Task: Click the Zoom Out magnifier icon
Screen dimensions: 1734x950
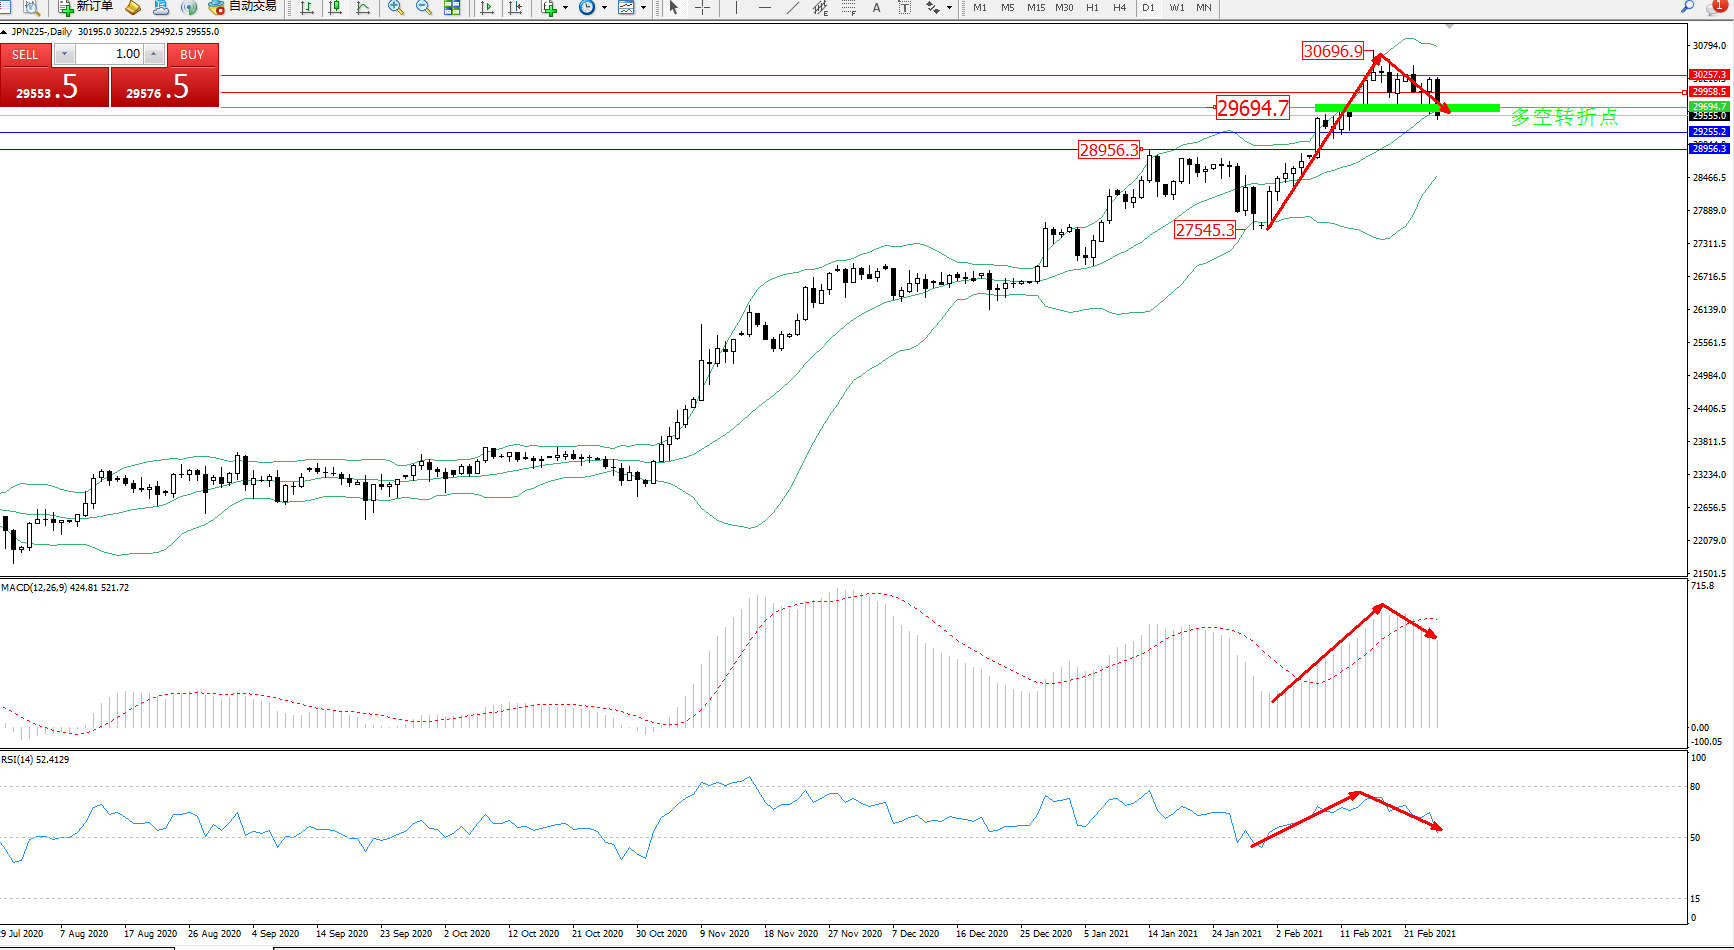Action: click(x=424, y=8)
